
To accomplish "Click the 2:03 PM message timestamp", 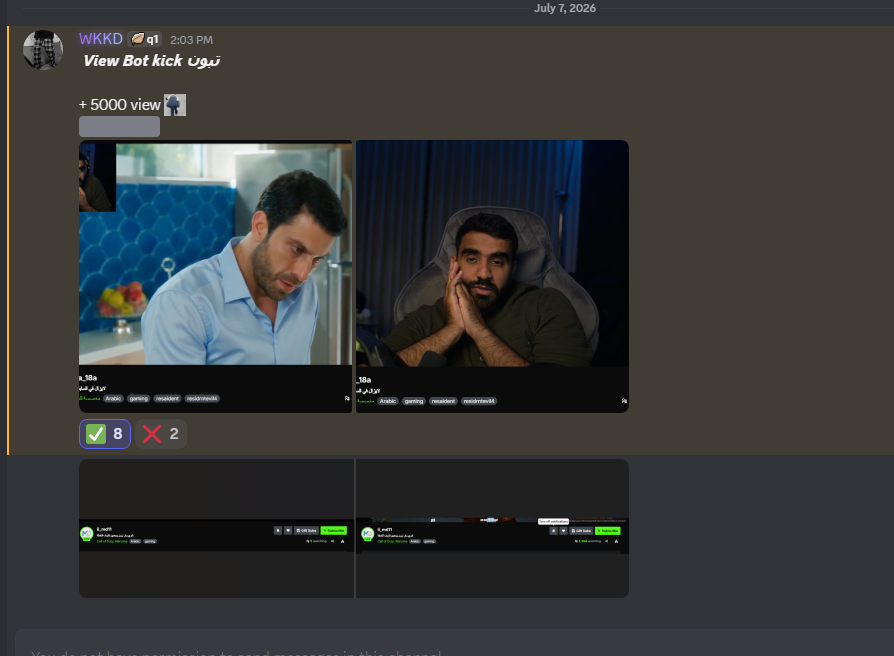I will (x=192, y=40).
